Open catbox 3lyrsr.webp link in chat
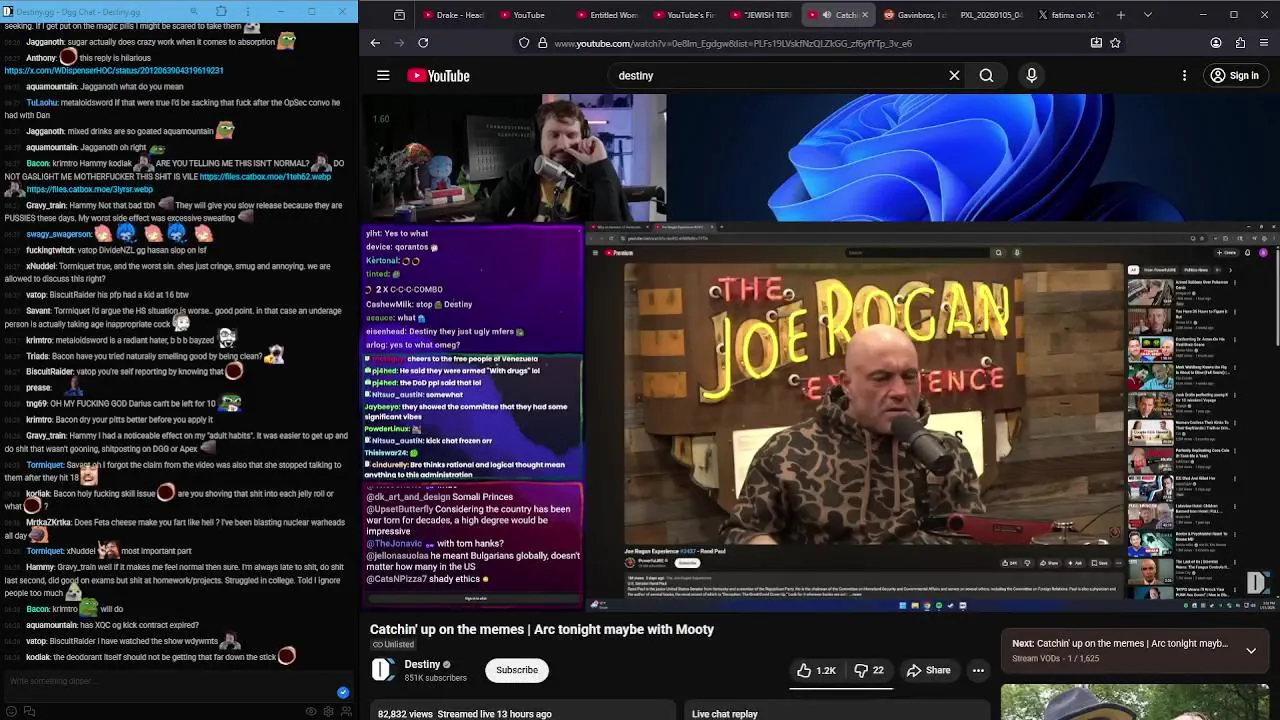Viewport: 1280px width, 720px height. click(90, 189)
